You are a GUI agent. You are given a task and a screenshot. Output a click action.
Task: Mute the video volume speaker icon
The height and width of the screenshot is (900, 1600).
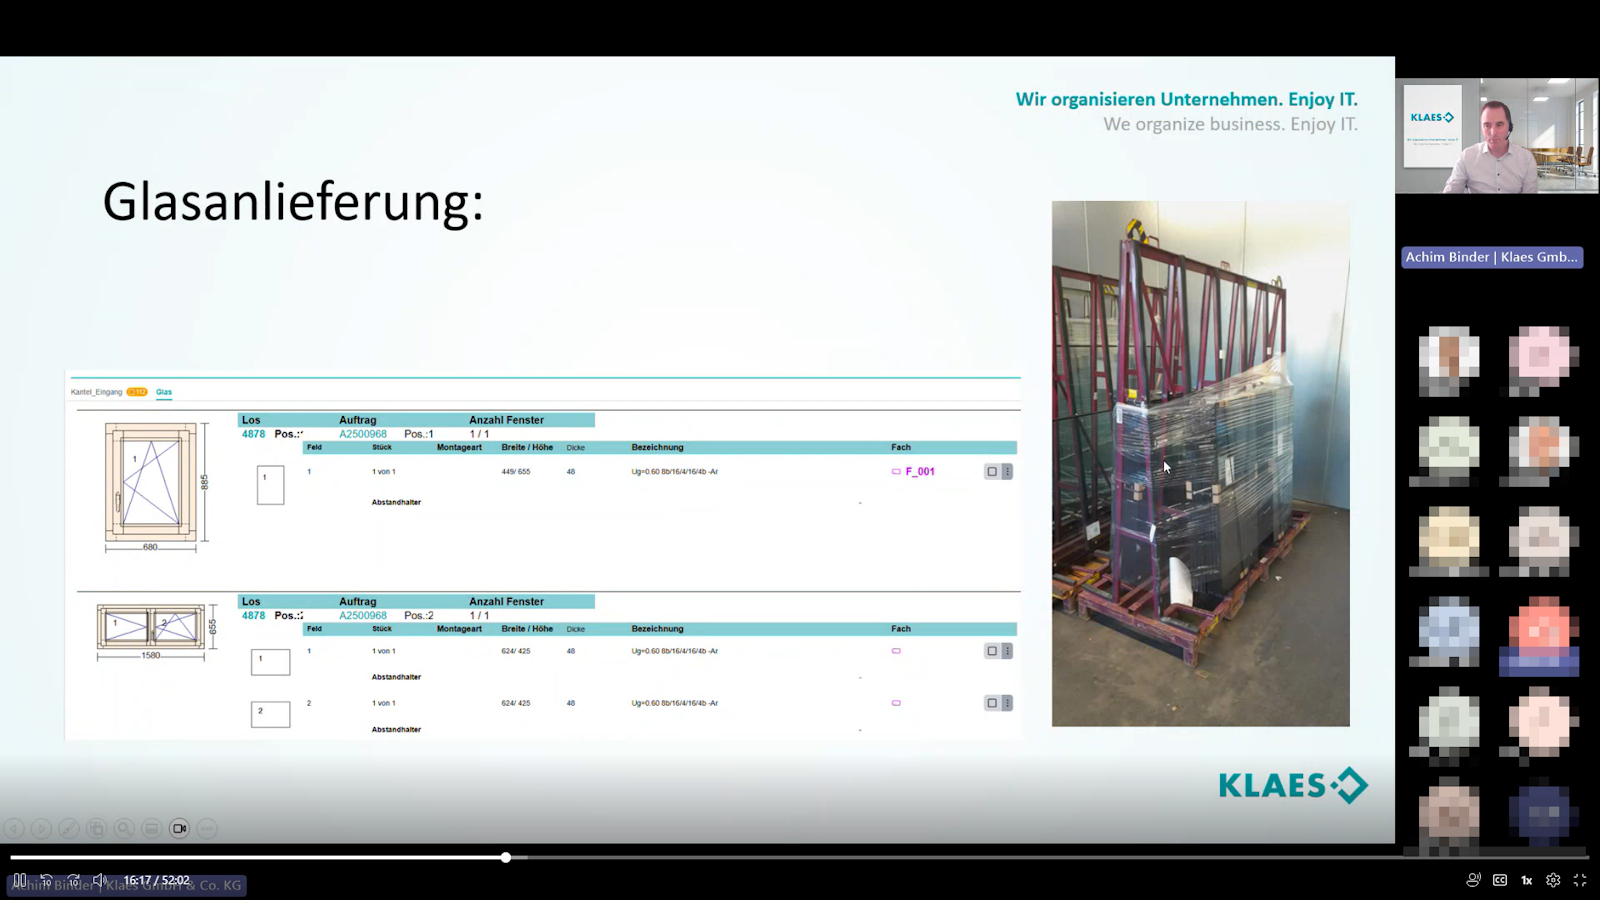tap(100, 880)
